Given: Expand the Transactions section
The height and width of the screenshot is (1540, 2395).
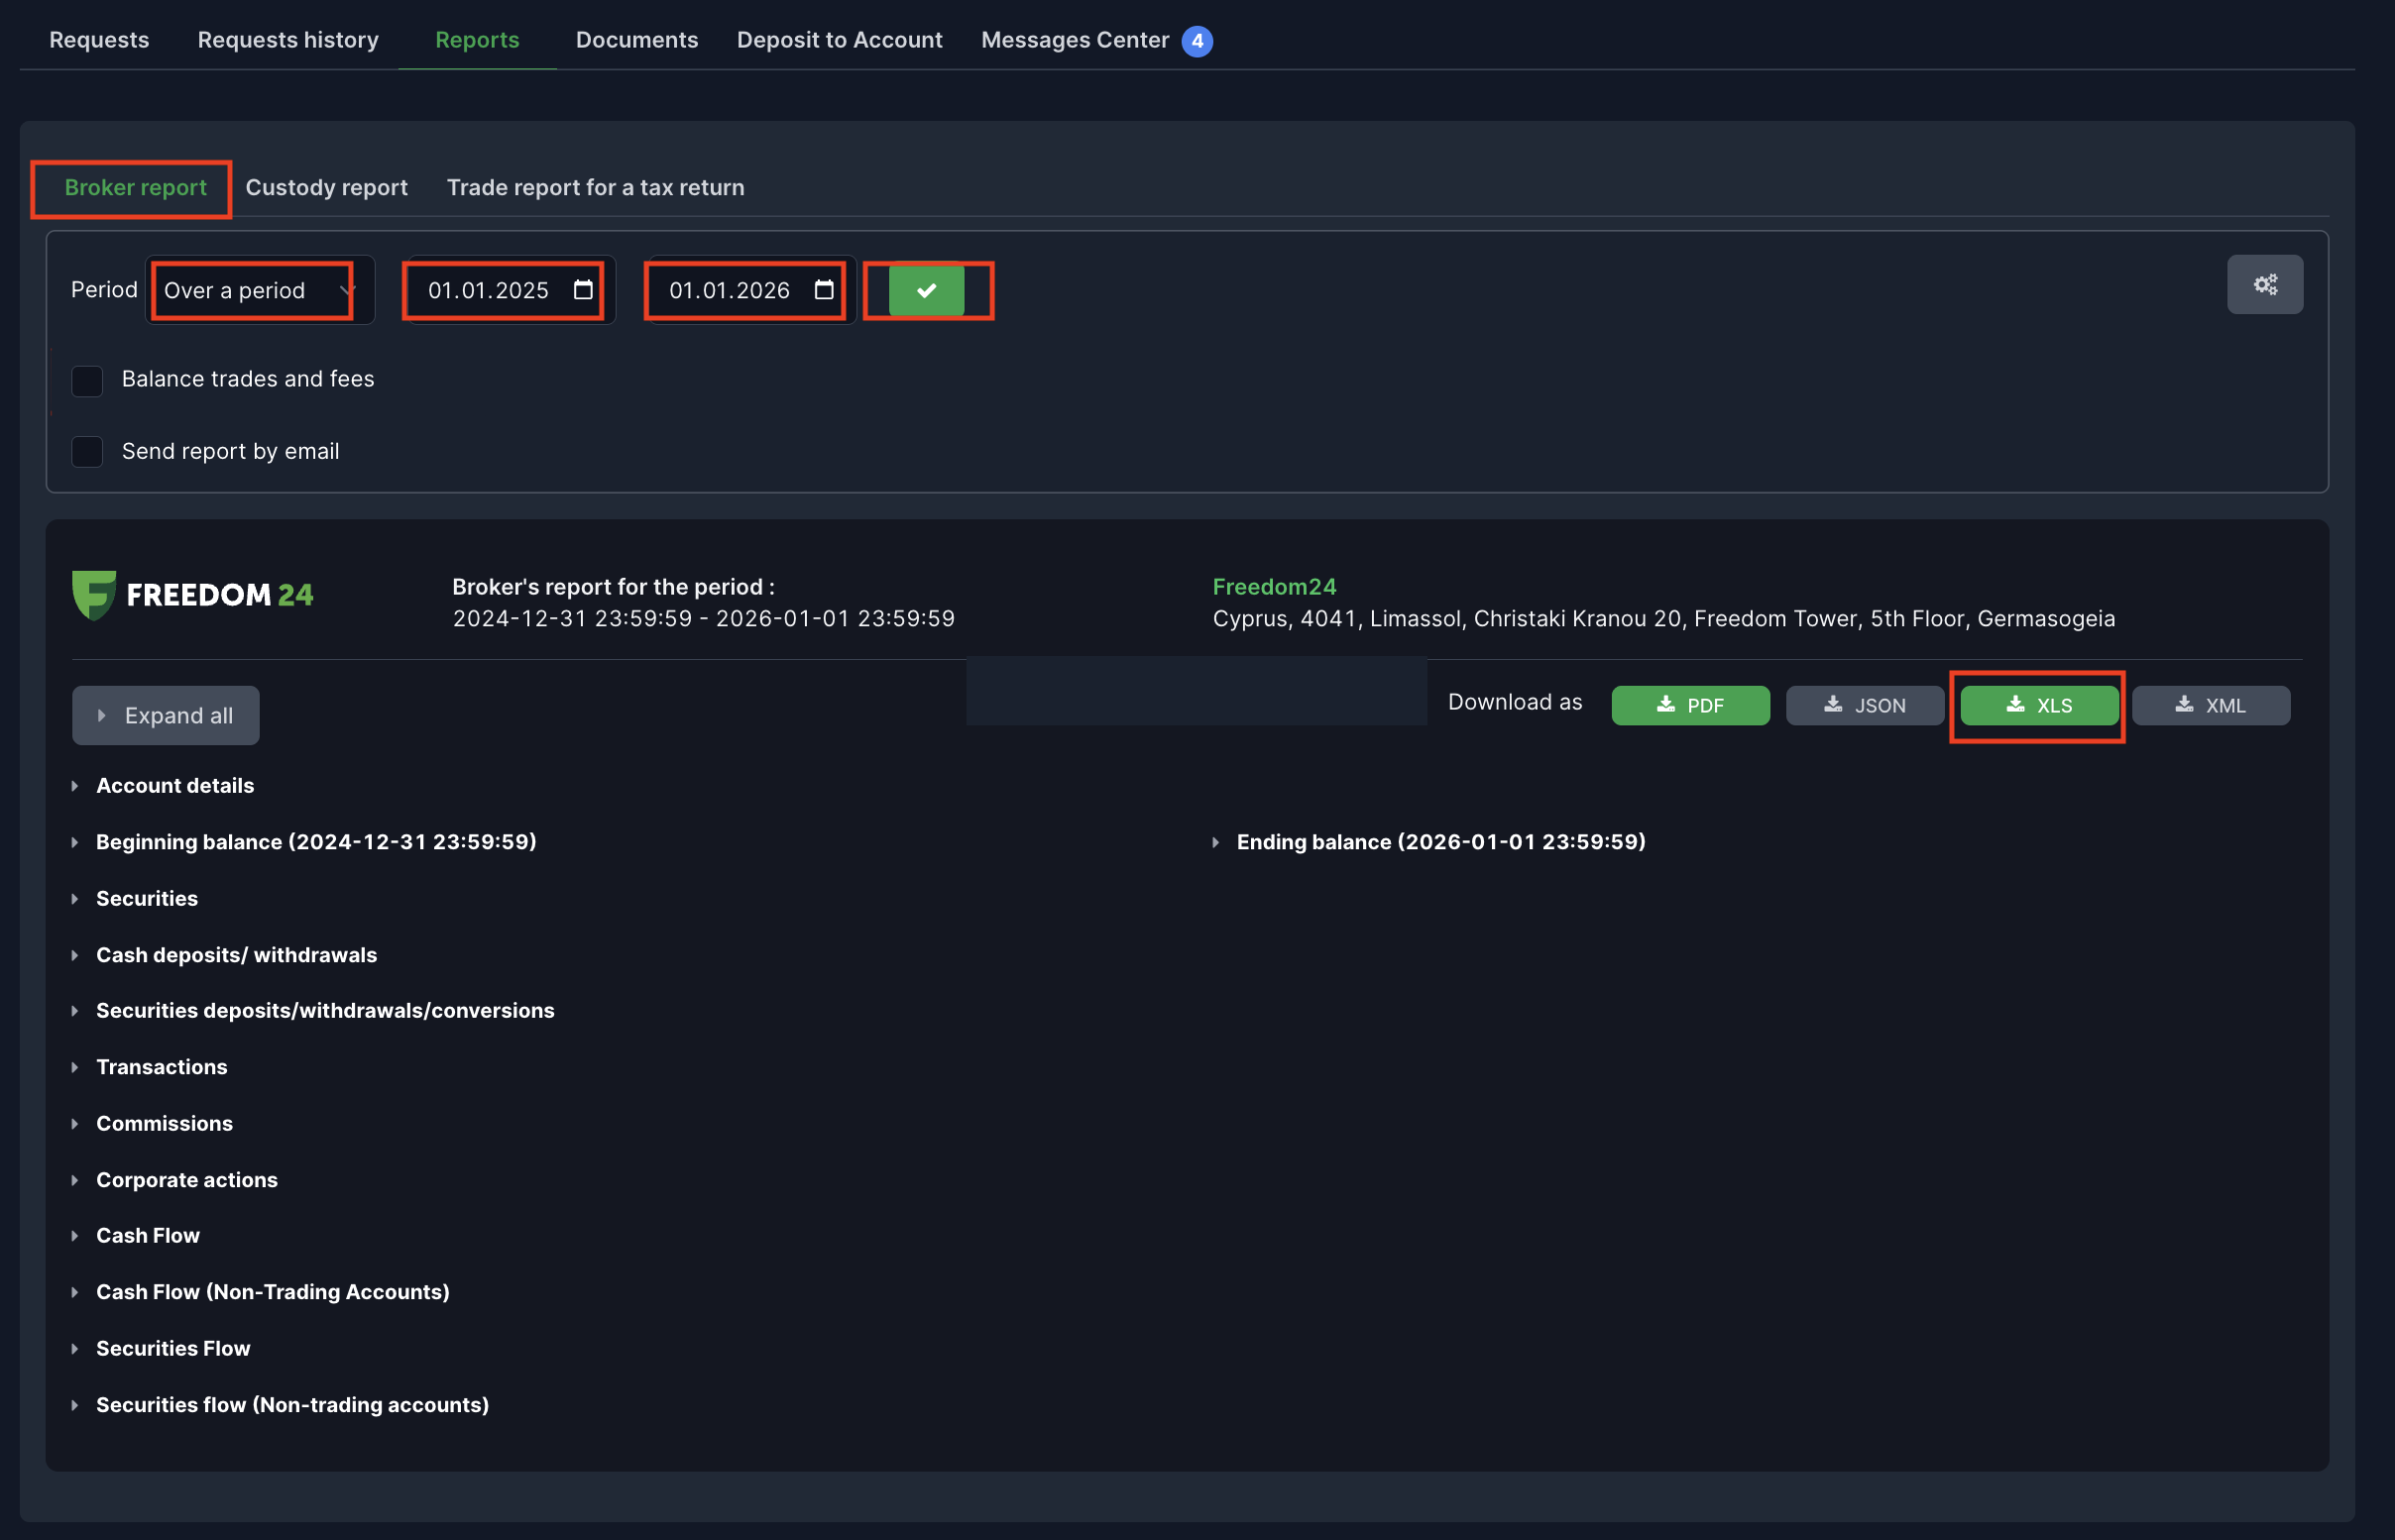Looking at the screenshot, I should click(161, 1067).
